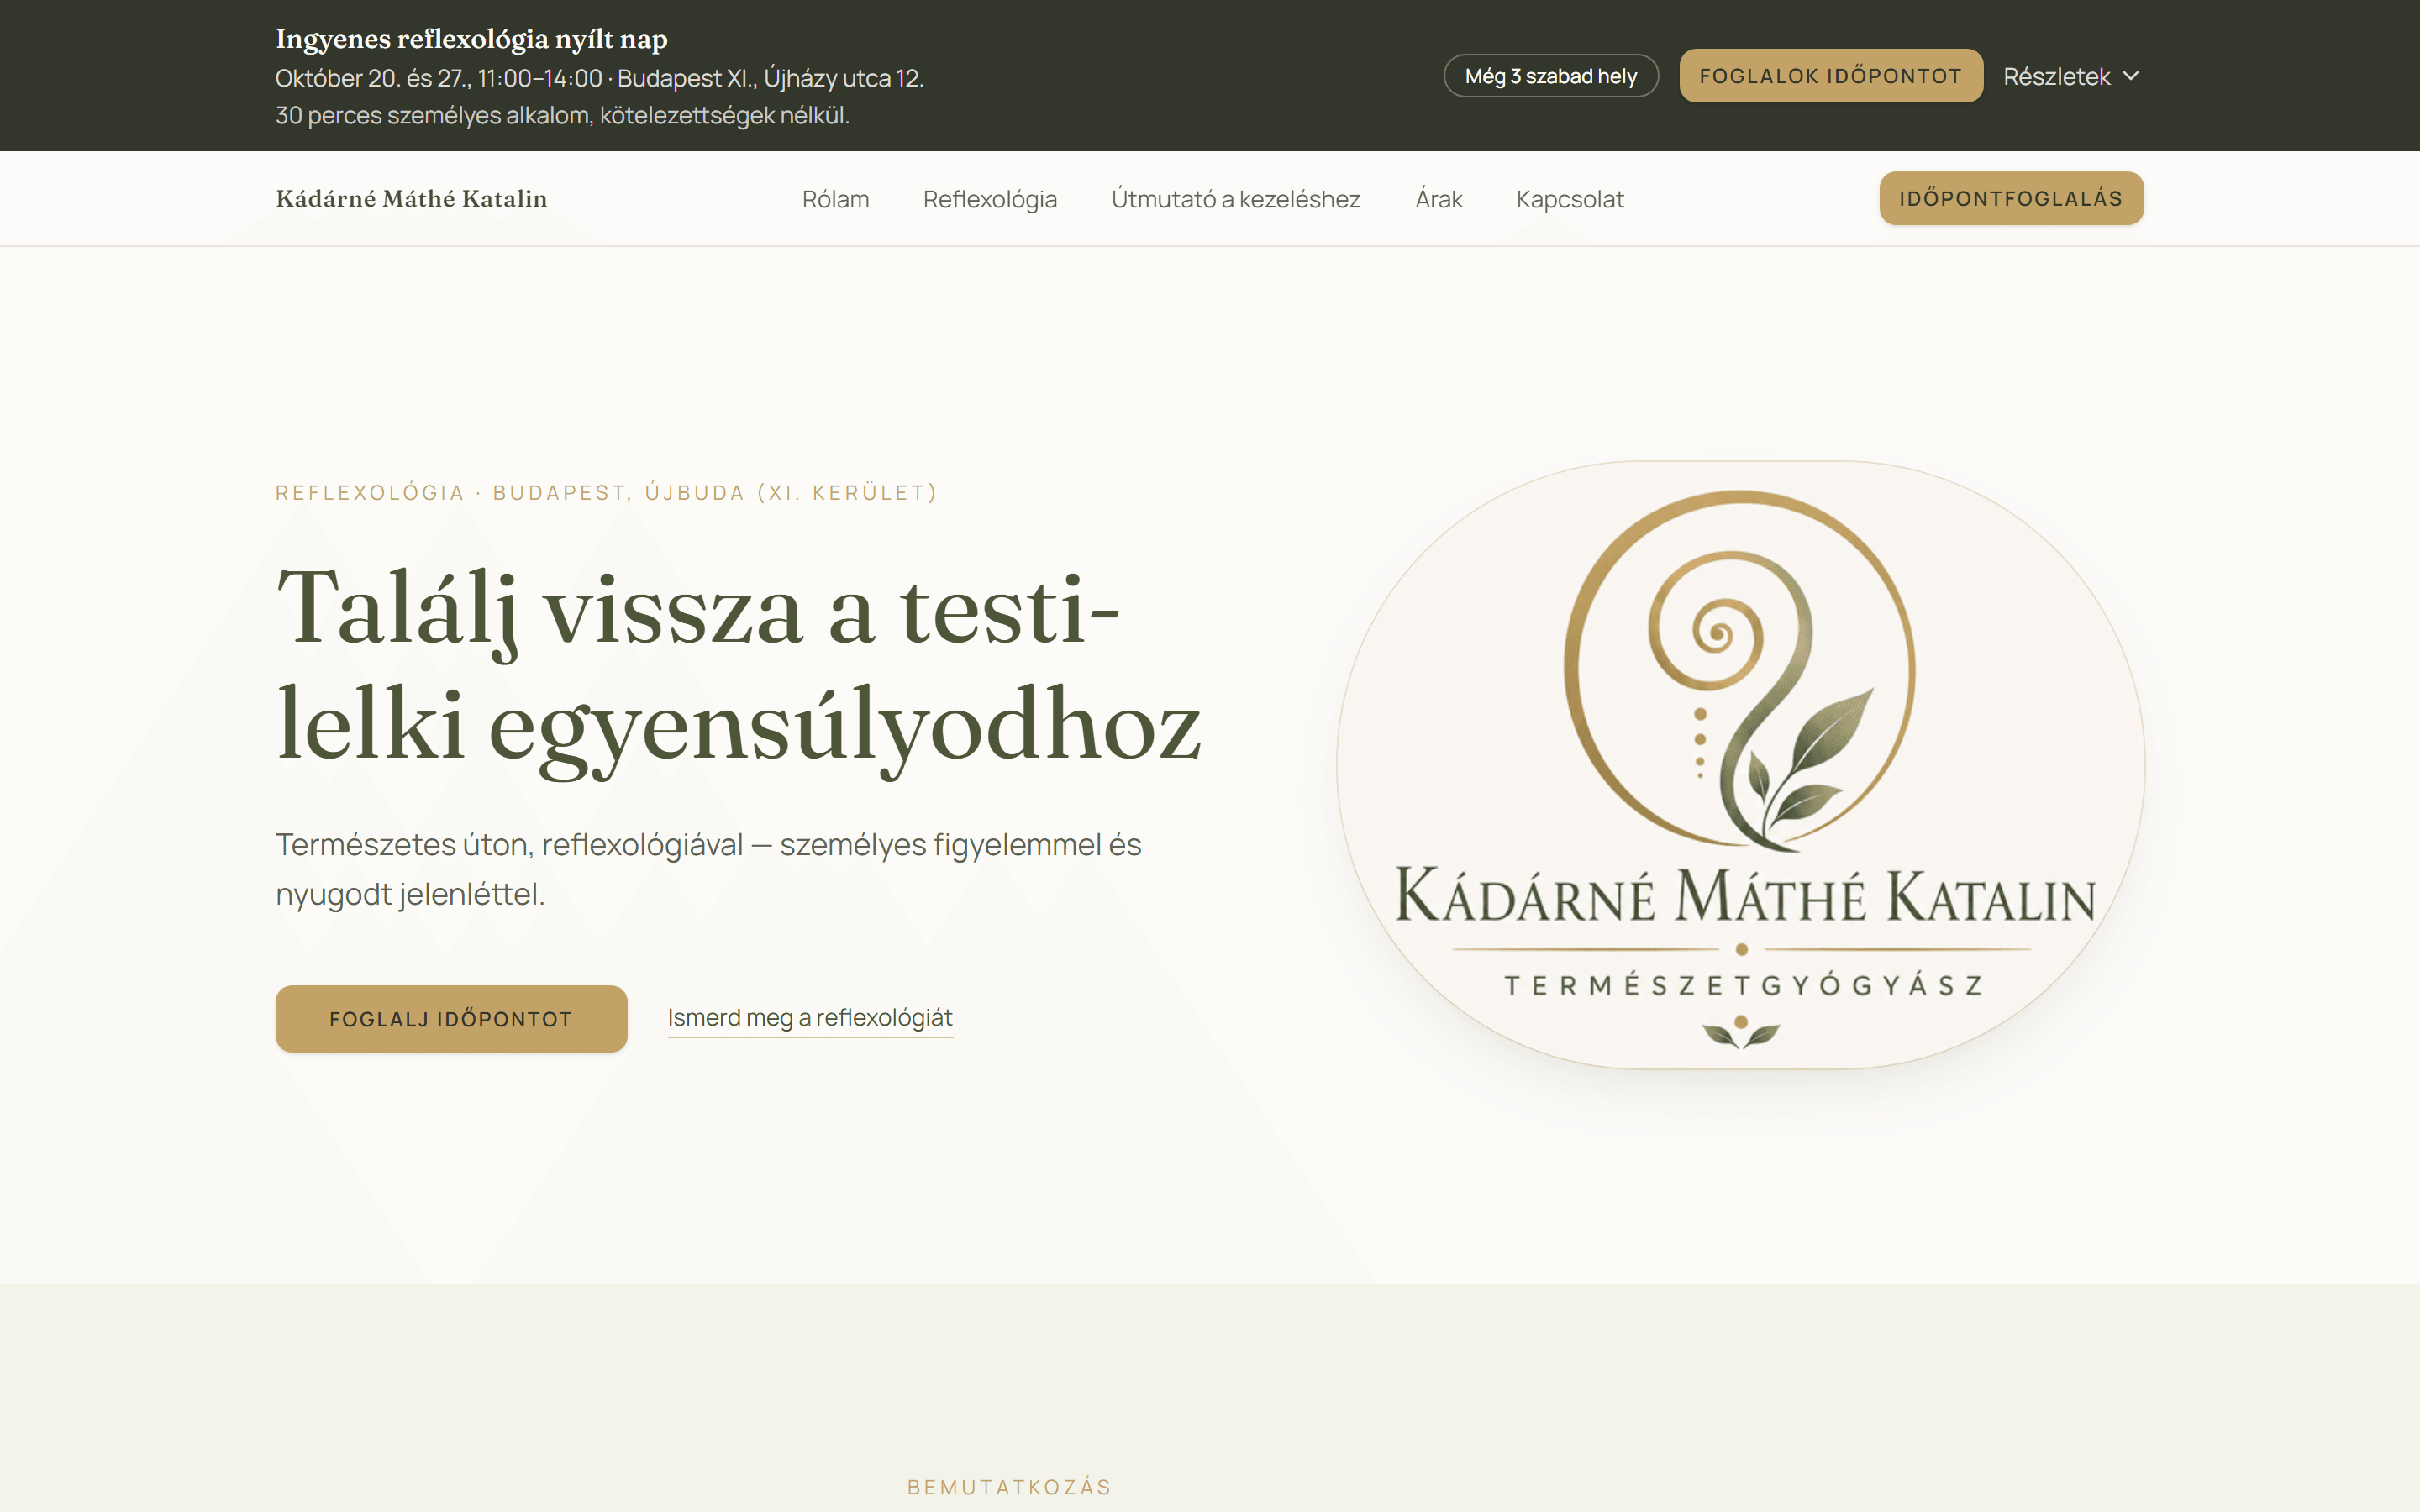Viewport: 2420px width, 1512px height.
Task: Go to Útmutató a kezeléshez page
Action: click(x=1236, y=199)
